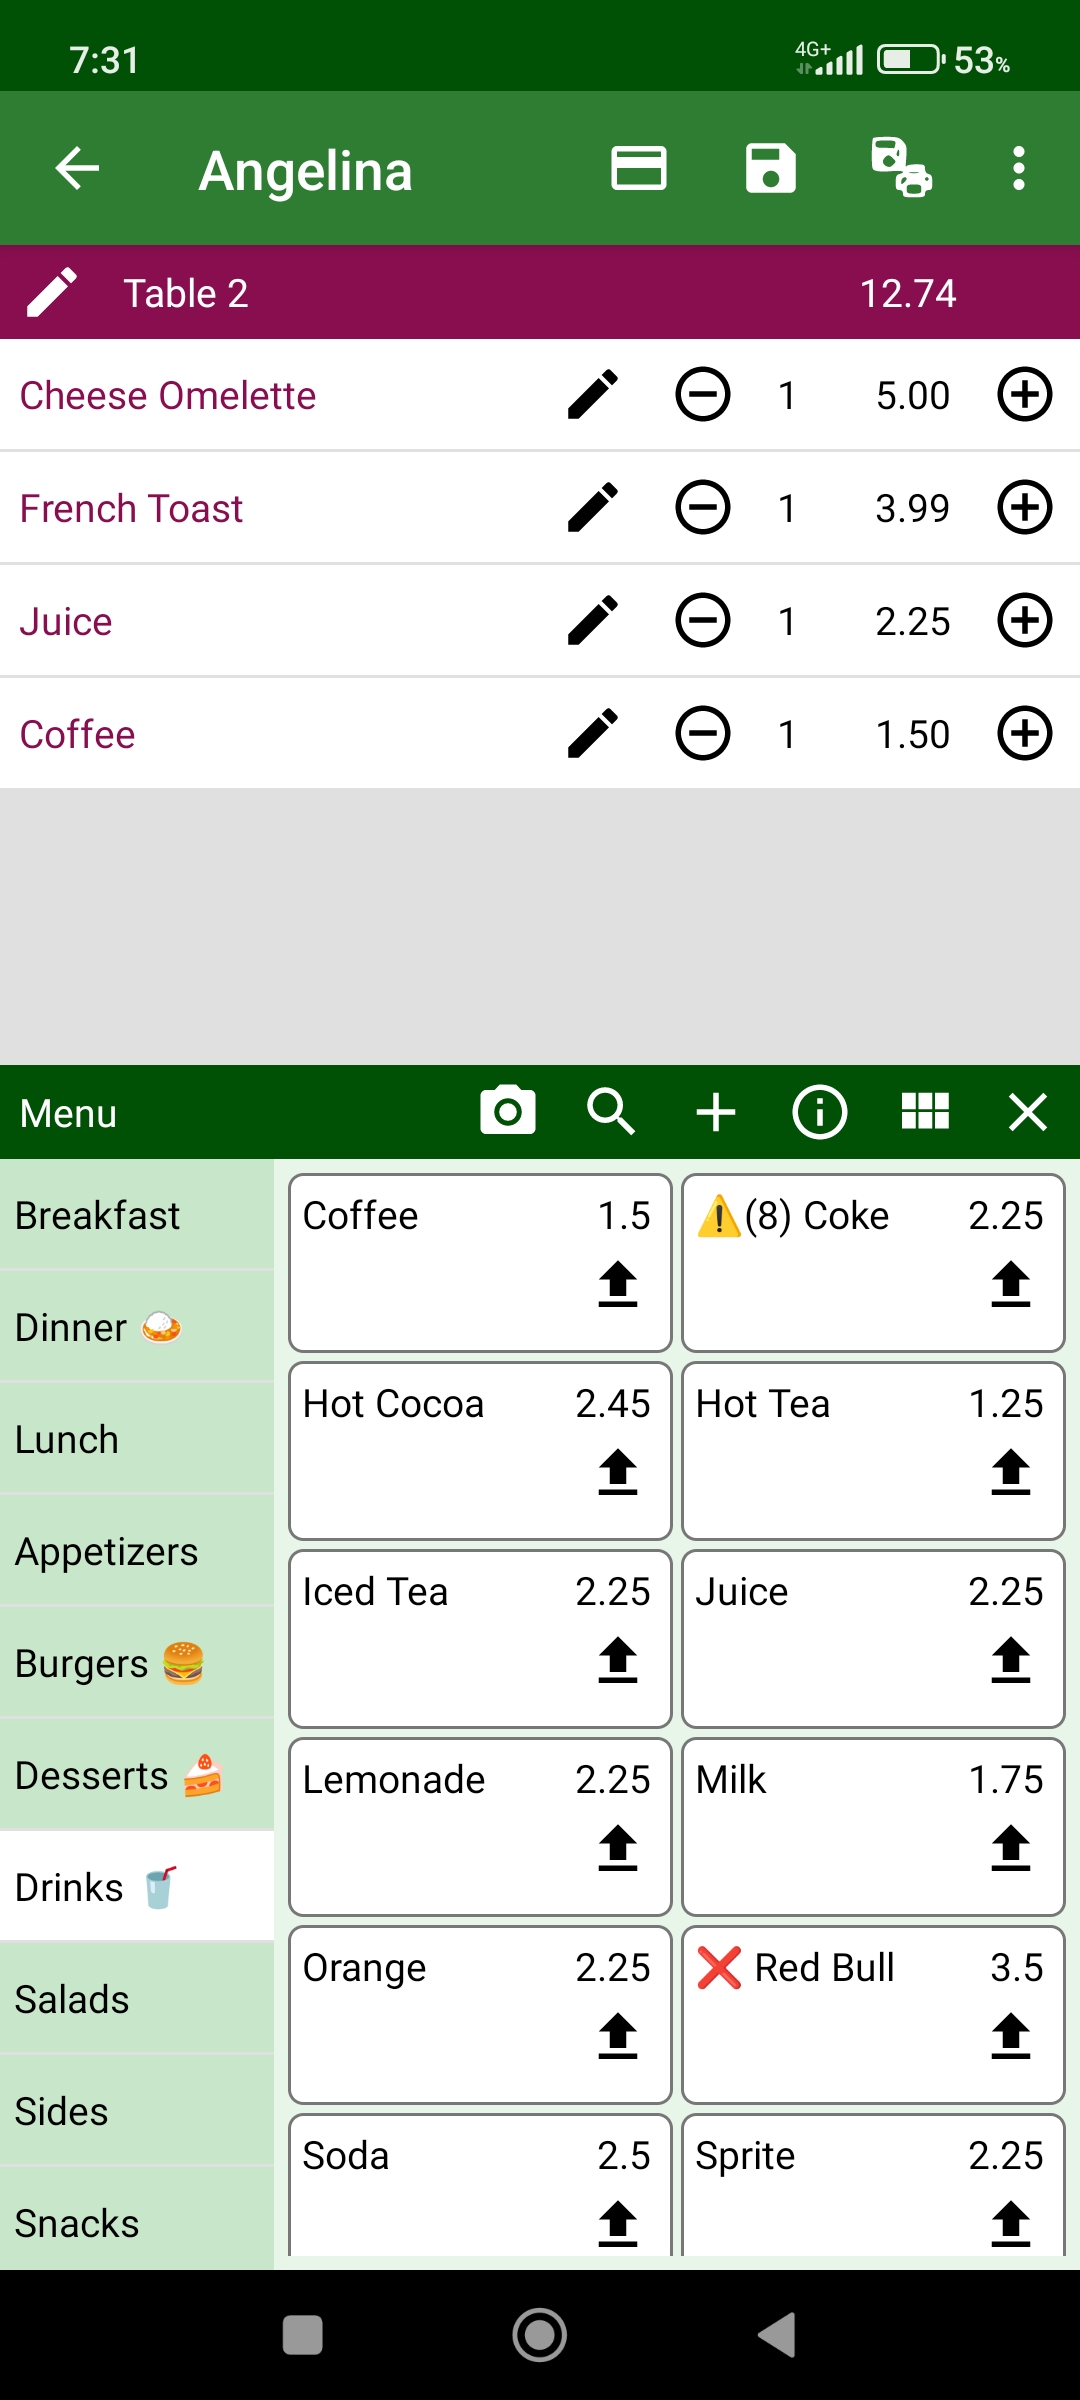Select the Breakfast category
The image size is (1080, 2400).
(x=137, y=1215)
